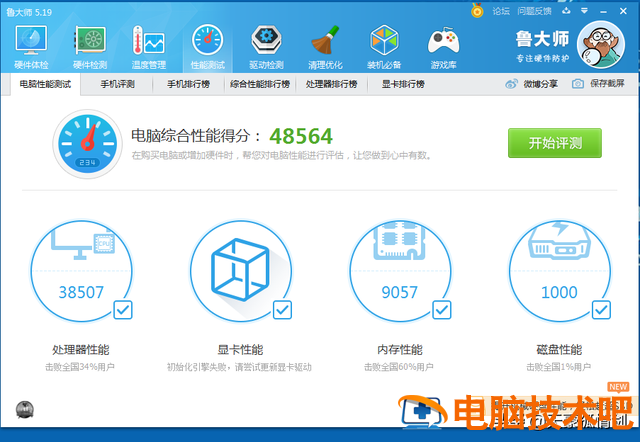Click the 保存截屏 text link
The width and height of the screenshot is (640, 442).
(x=607, y=84)
